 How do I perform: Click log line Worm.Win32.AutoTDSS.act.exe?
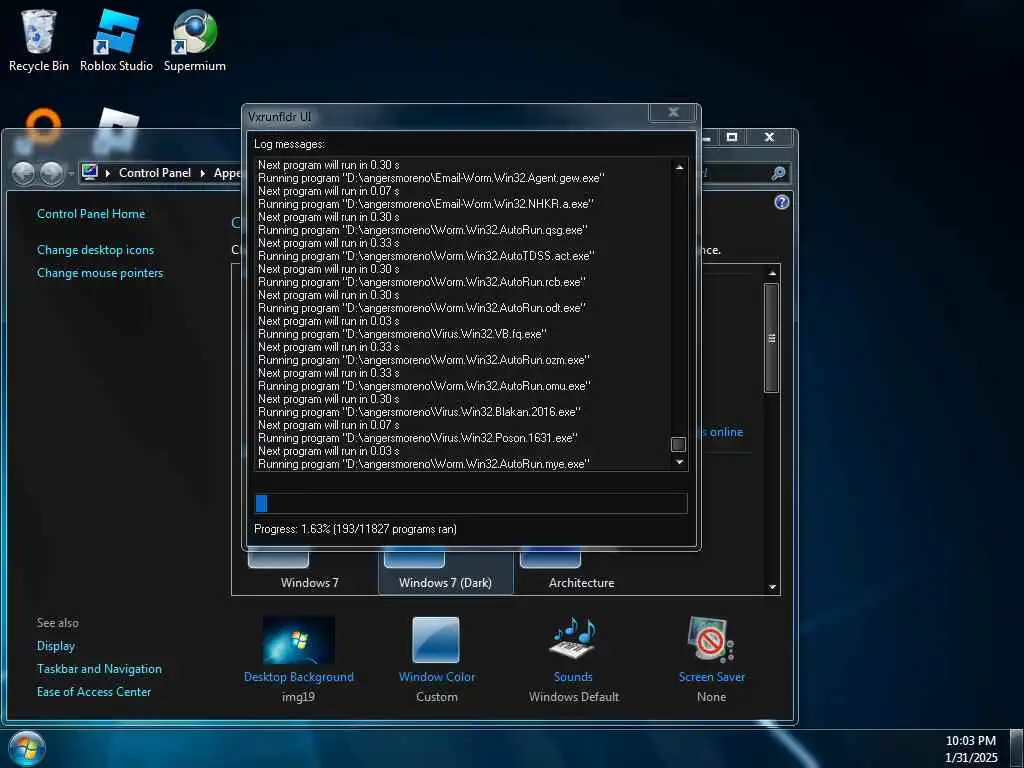(x=426, y=256)
